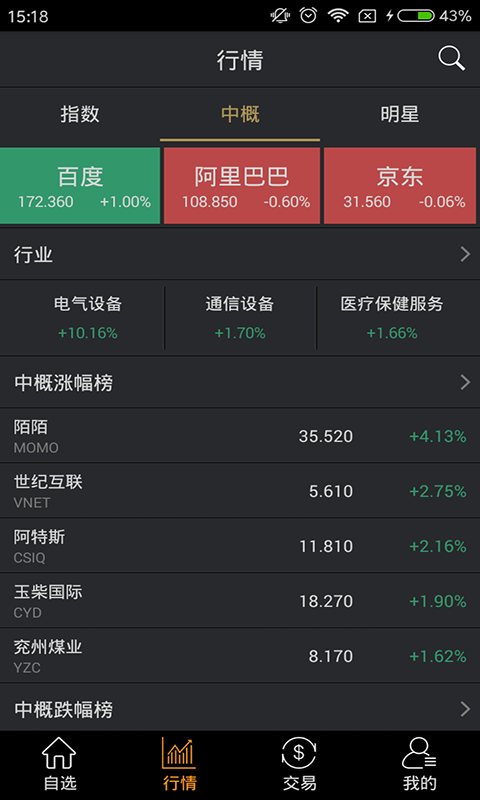Screen dimensions: 480x800
Task: Switch to the 明星 tab
Action: pyautogui.click(x=400, y=114)
